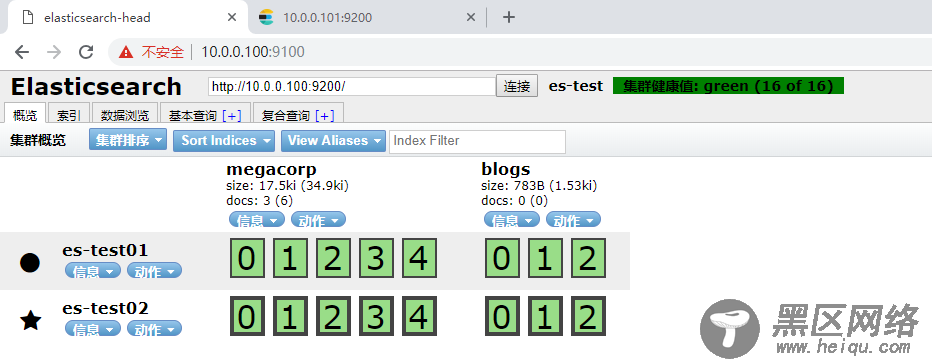Image resolution: width=932 pixels, height=364 pixels.
Task: Click the master star icon for es-test02
Action: (30, 321)
